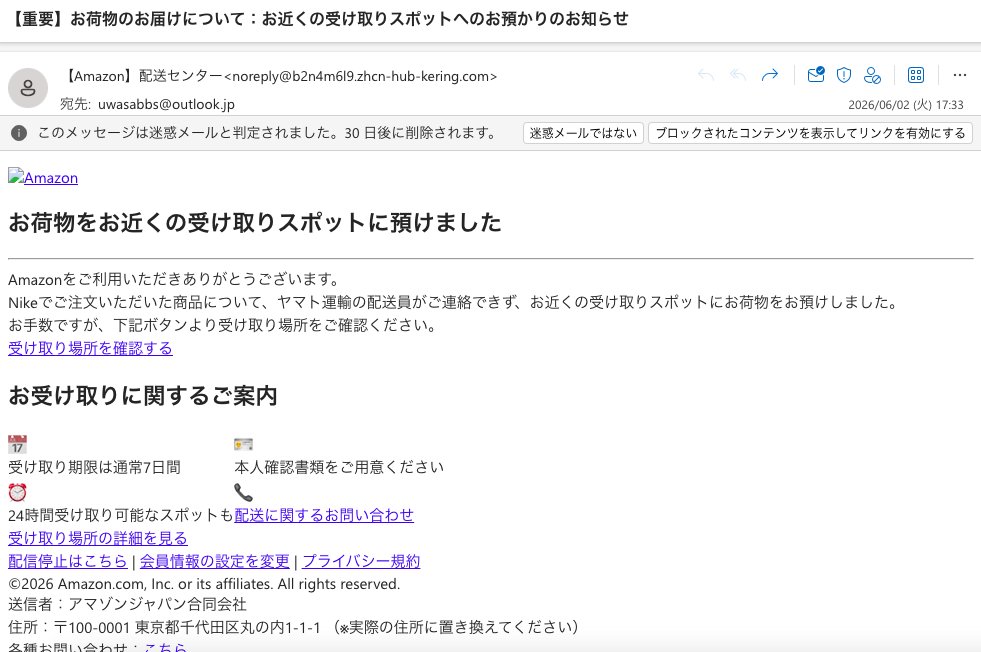This screenshot has height=652, width=981.
Task: Click the Reply All icon
Action: coord(738,75)
